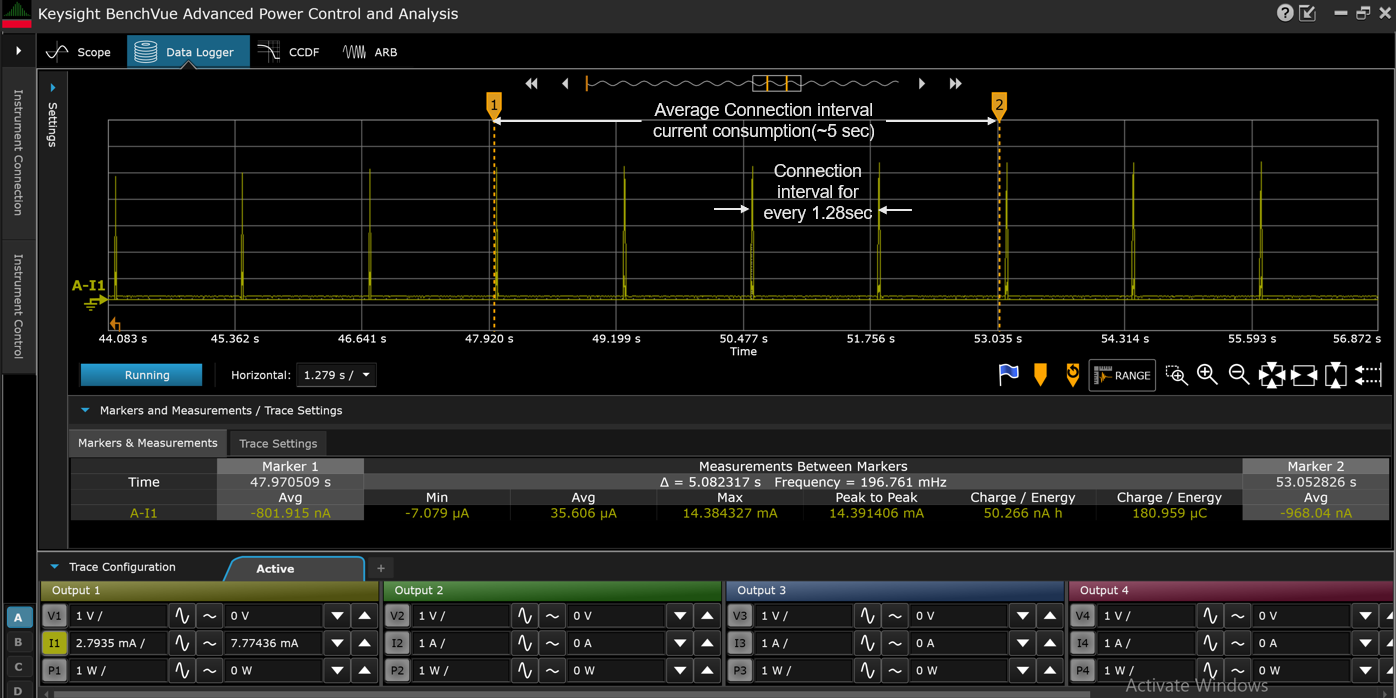Select the zoom-in magnifier tool
Viewport: 1396px width, 698px height.
click(1204, 375)
